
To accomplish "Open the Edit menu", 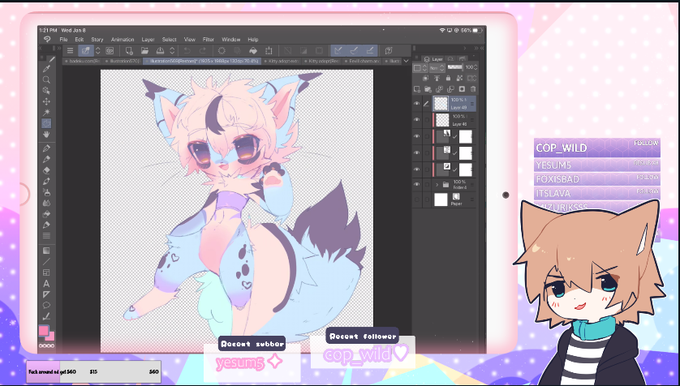I will click(79, 39).
